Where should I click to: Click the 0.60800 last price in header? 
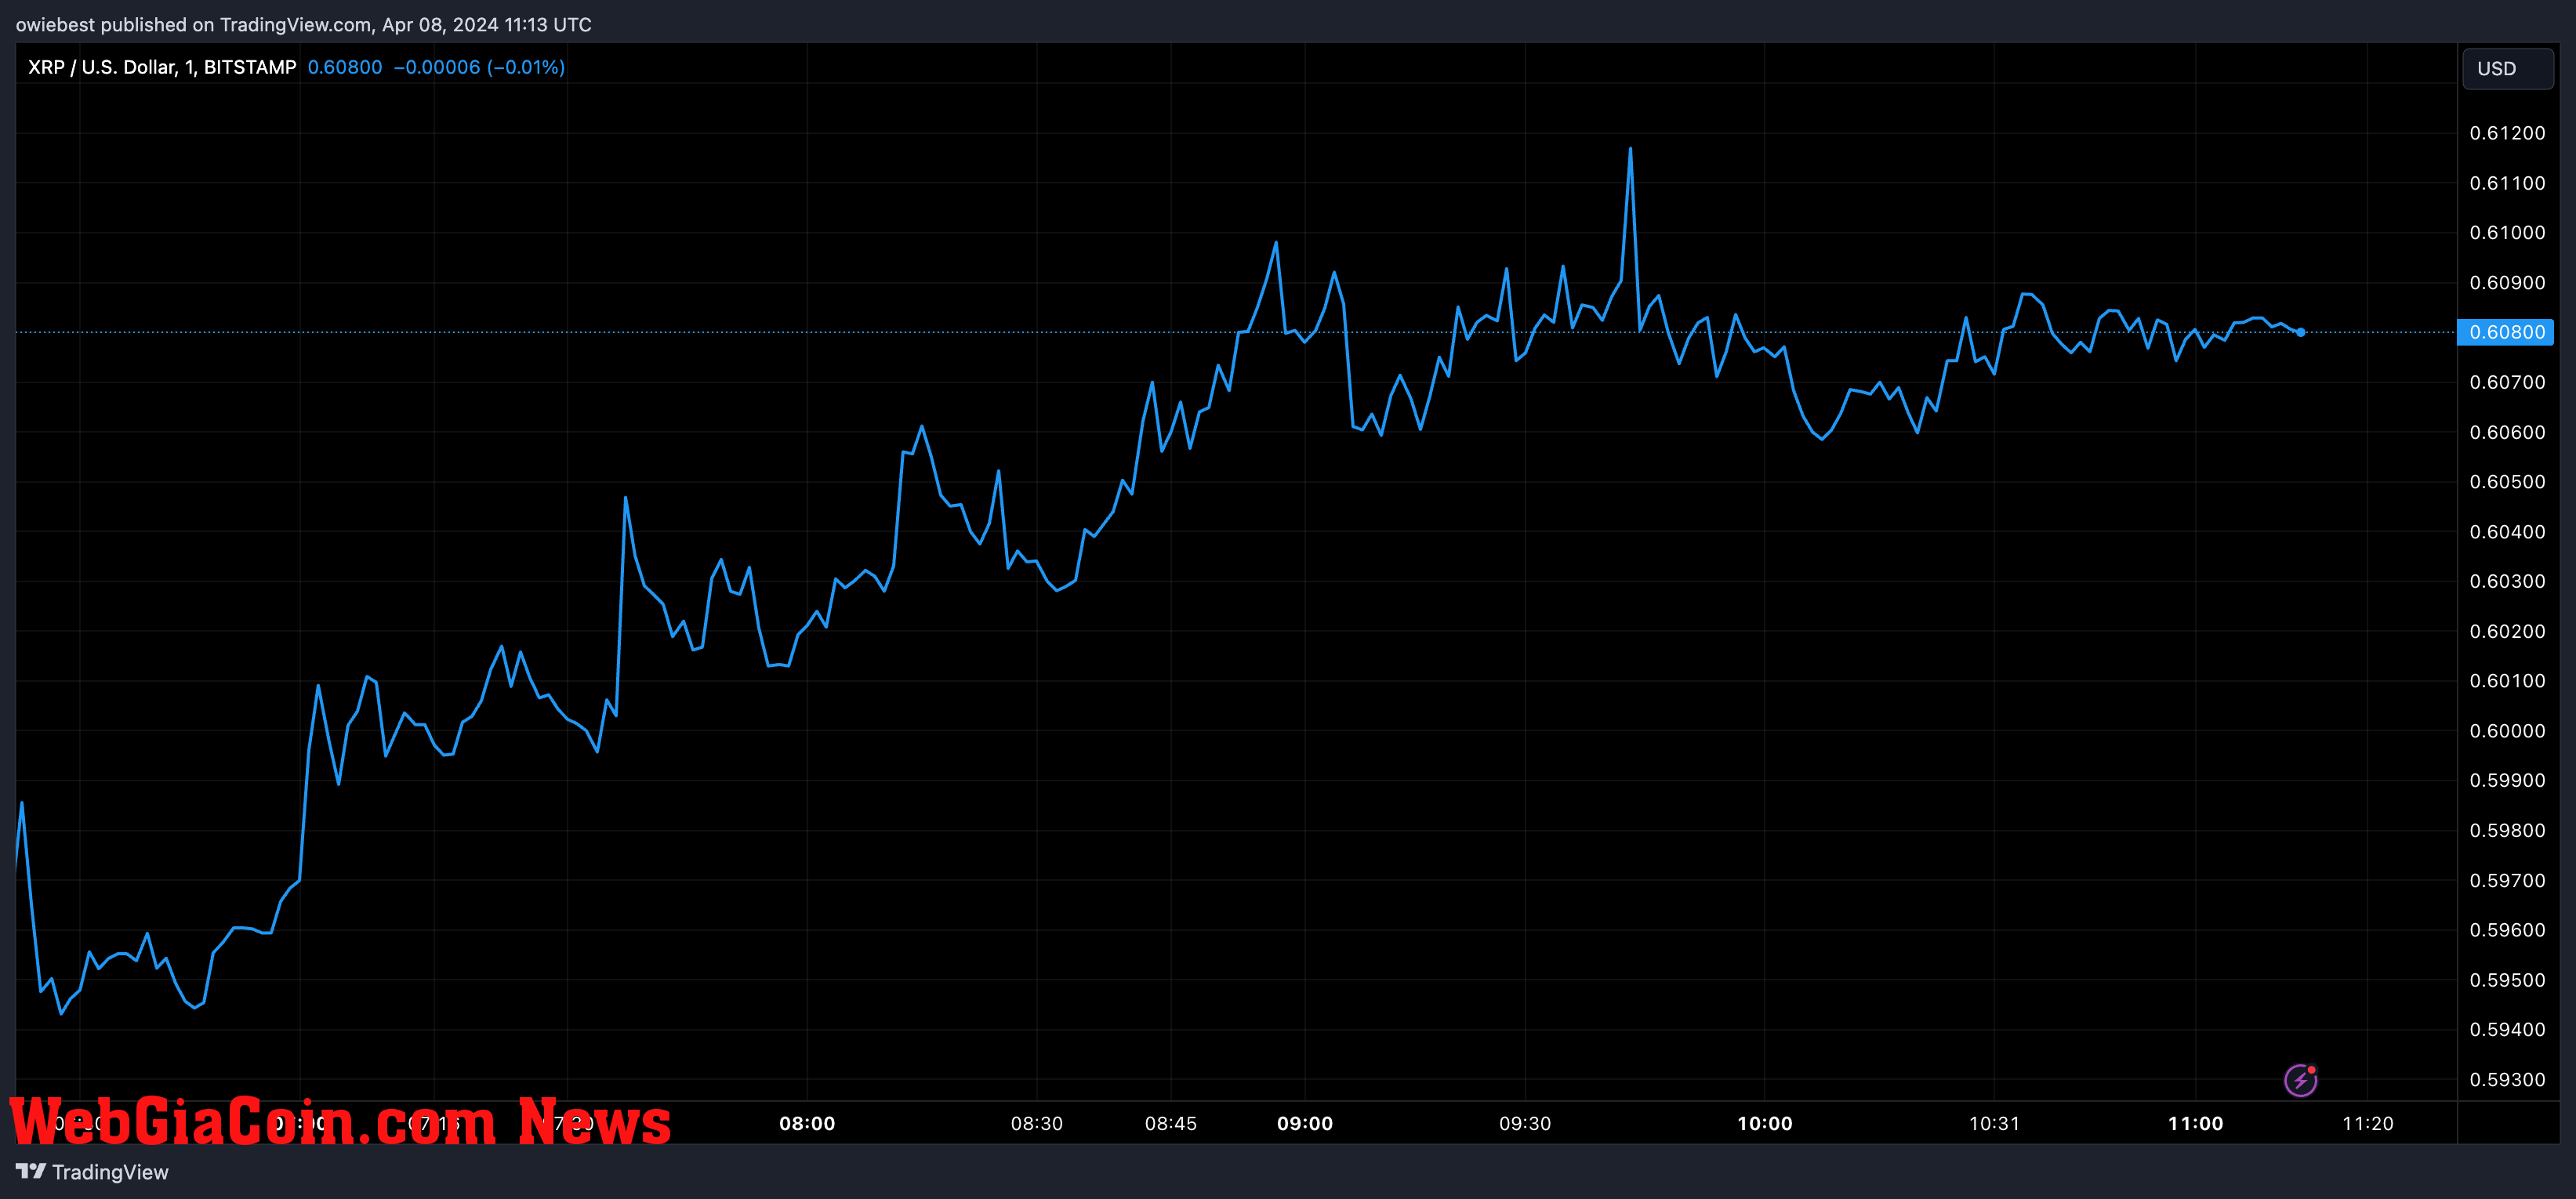[345, 67]
